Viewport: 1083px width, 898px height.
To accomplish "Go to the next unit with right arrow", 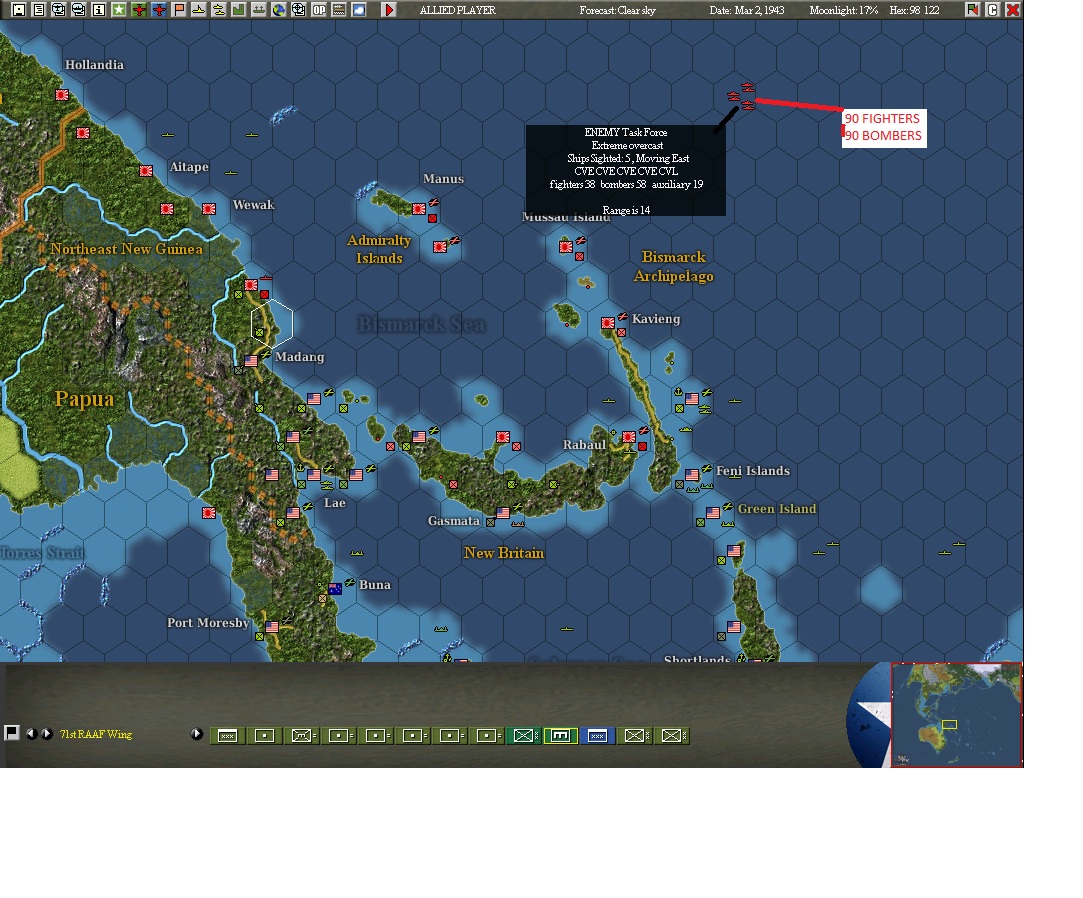I will pyautogui.click(x=46, y=734).
